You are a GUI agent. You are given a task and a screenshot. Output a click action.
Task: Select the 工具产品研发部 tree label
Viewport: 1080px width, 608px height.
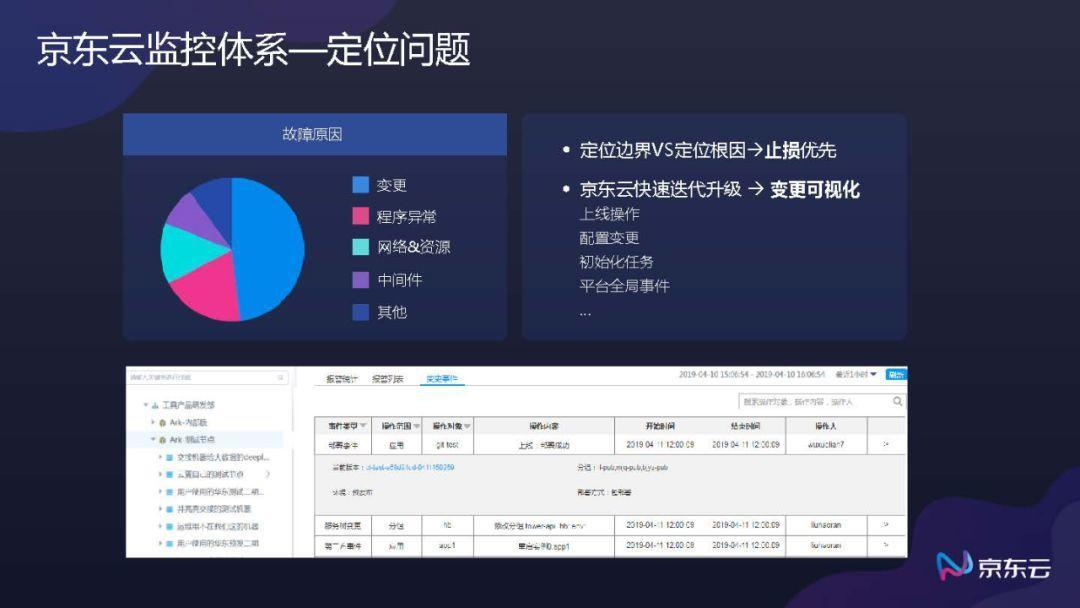189,405
